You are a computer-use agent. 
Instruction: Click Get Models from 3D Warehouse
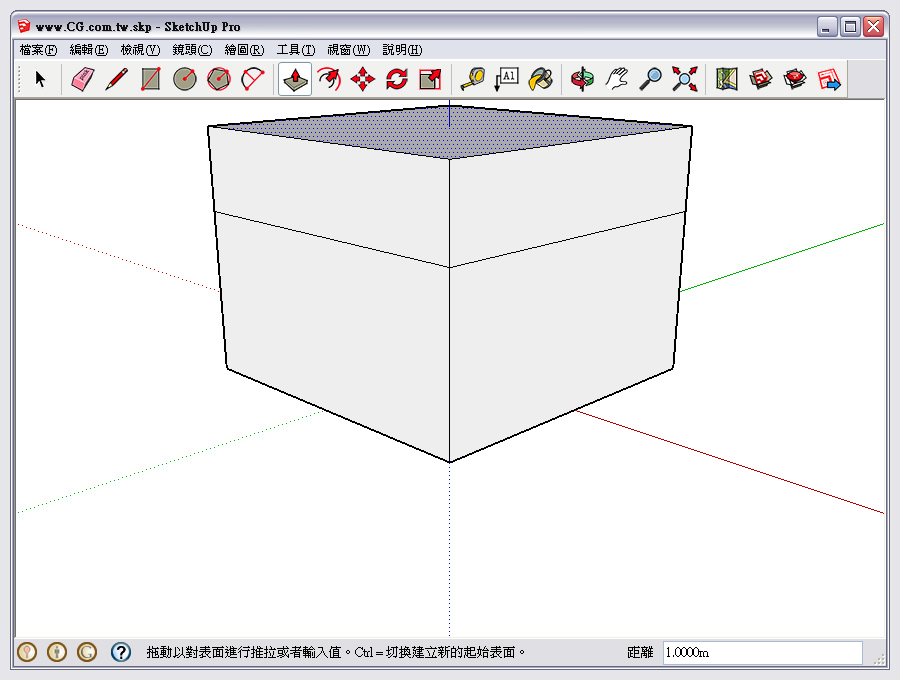[x=761, y=79]
